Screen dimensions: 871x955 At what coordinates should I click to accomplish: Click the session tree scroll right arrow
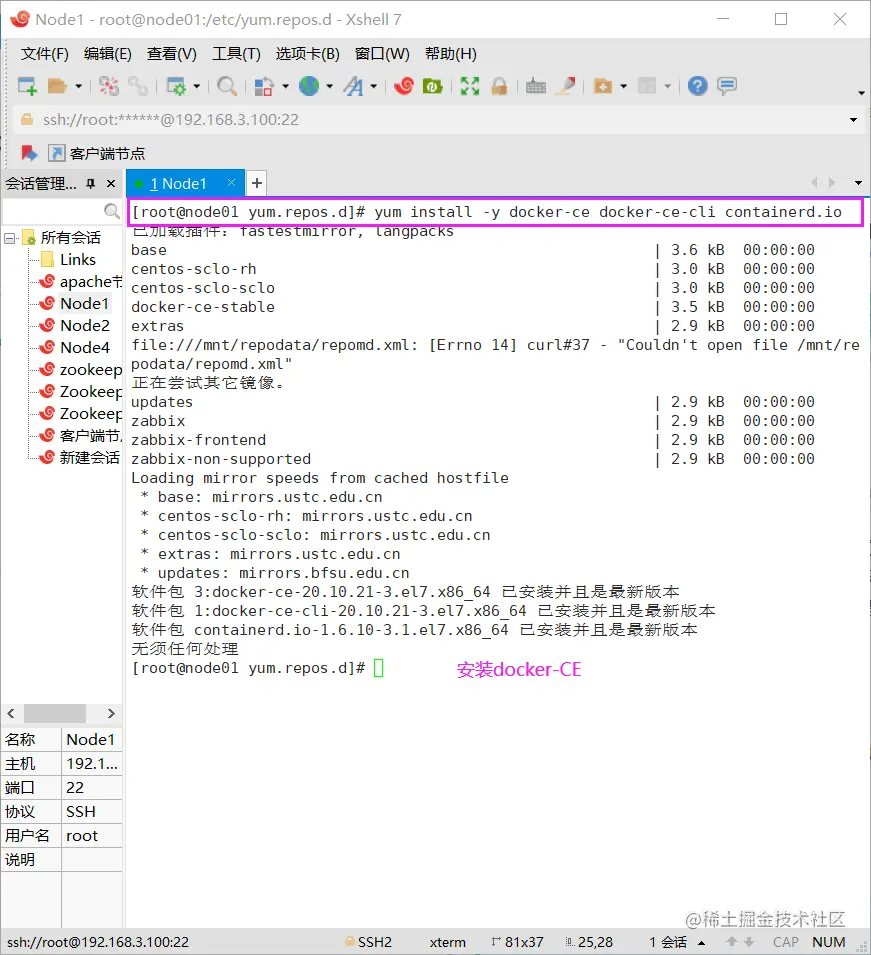click(x=111, y=713)
